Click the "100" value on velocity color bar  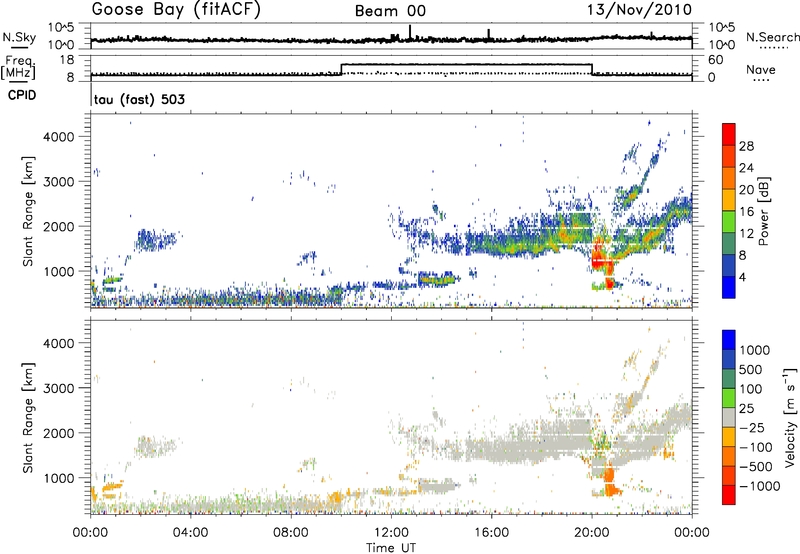(751, 389)
